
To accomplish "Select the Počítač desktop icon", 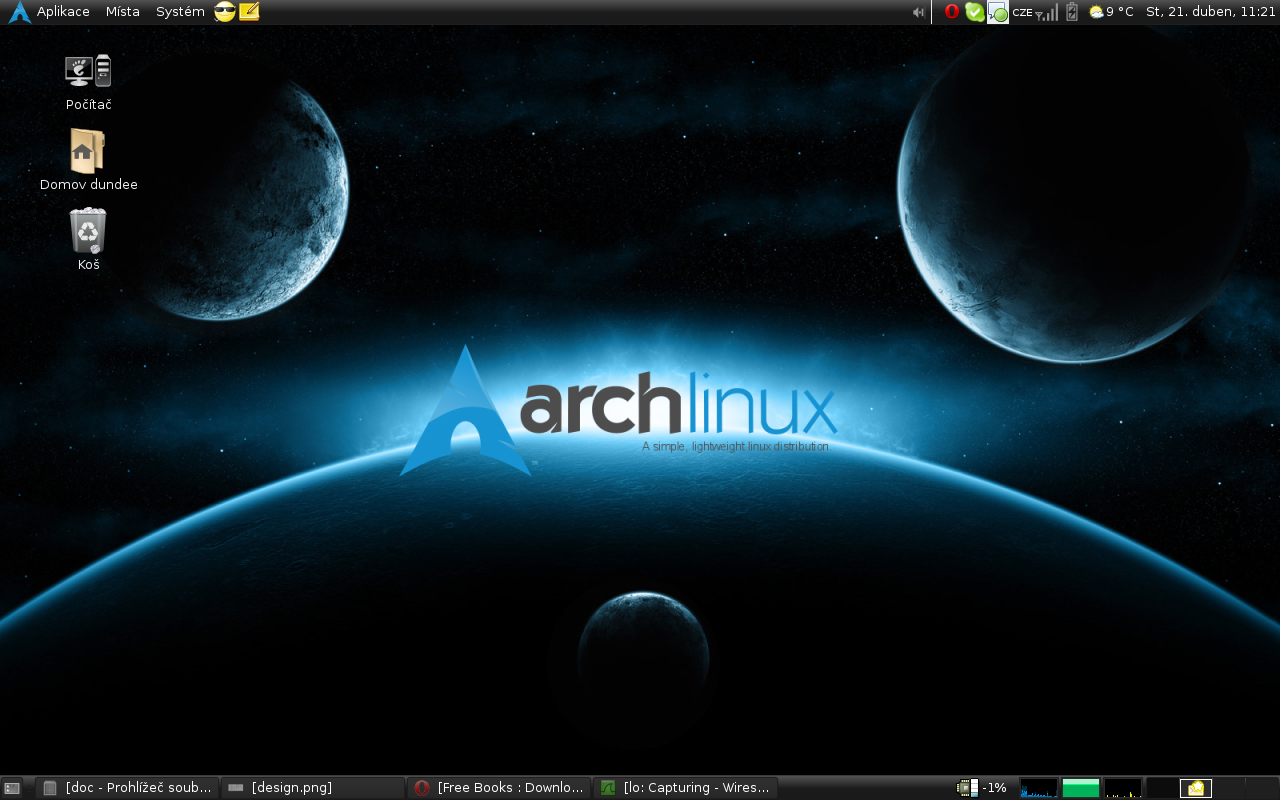I will point(88,83).
